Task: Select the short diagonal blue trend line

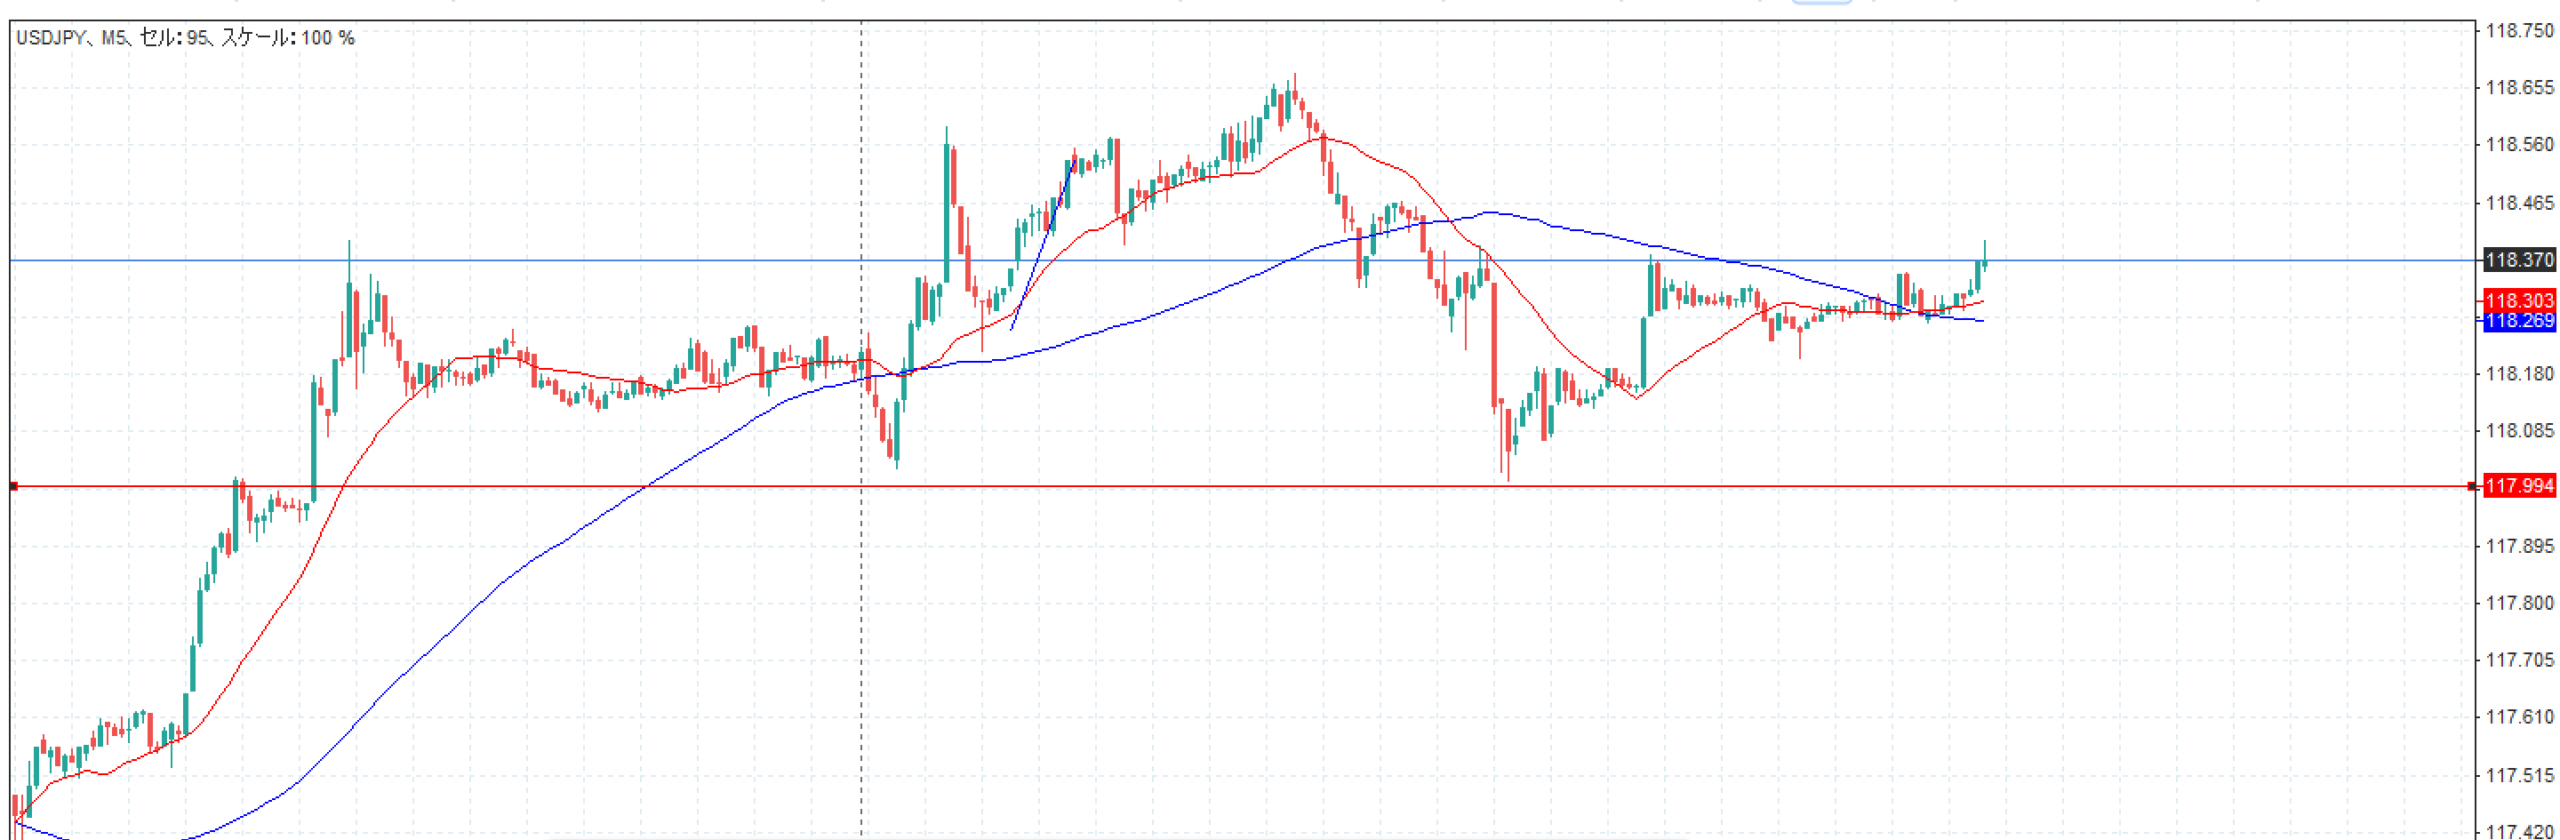Action: click(1043, 245)
